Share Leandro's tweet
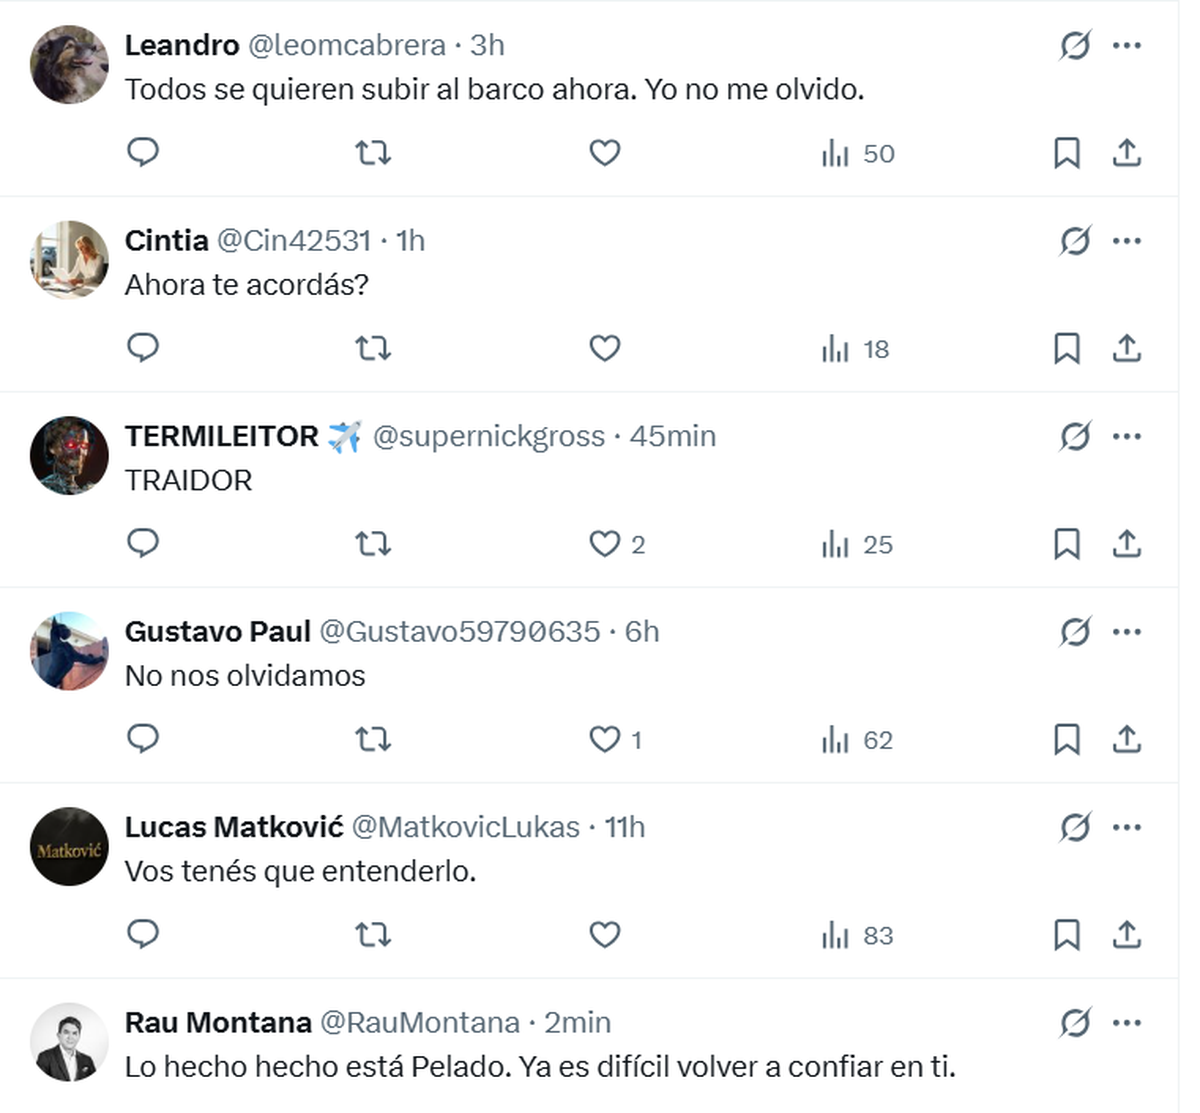 pyautogui.click(x=1126, y=152)
